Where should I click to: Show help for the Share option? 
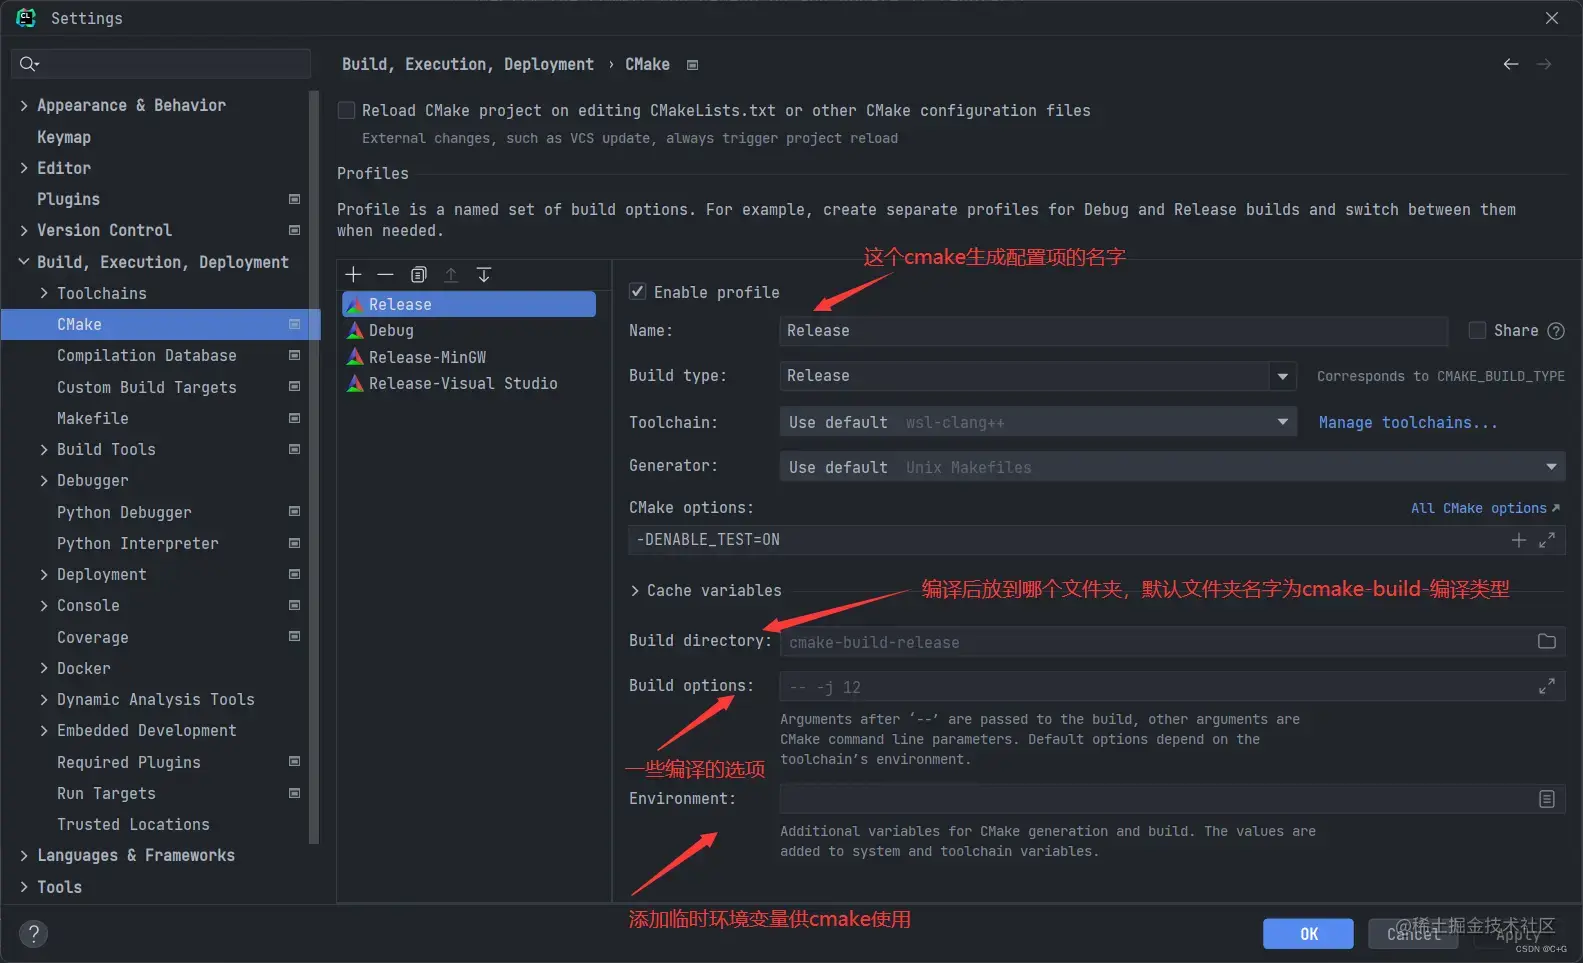[1556, 331]
